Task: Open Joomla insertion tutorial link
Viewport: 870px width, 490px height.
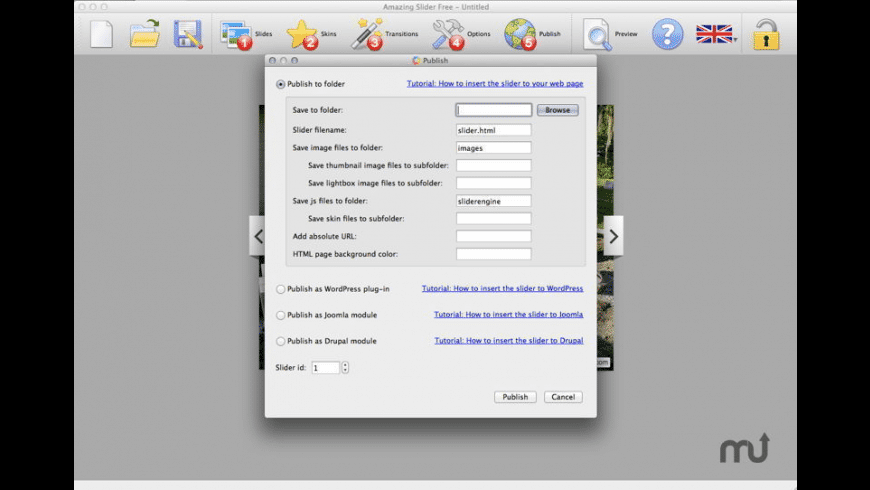Action: point(508,314)
